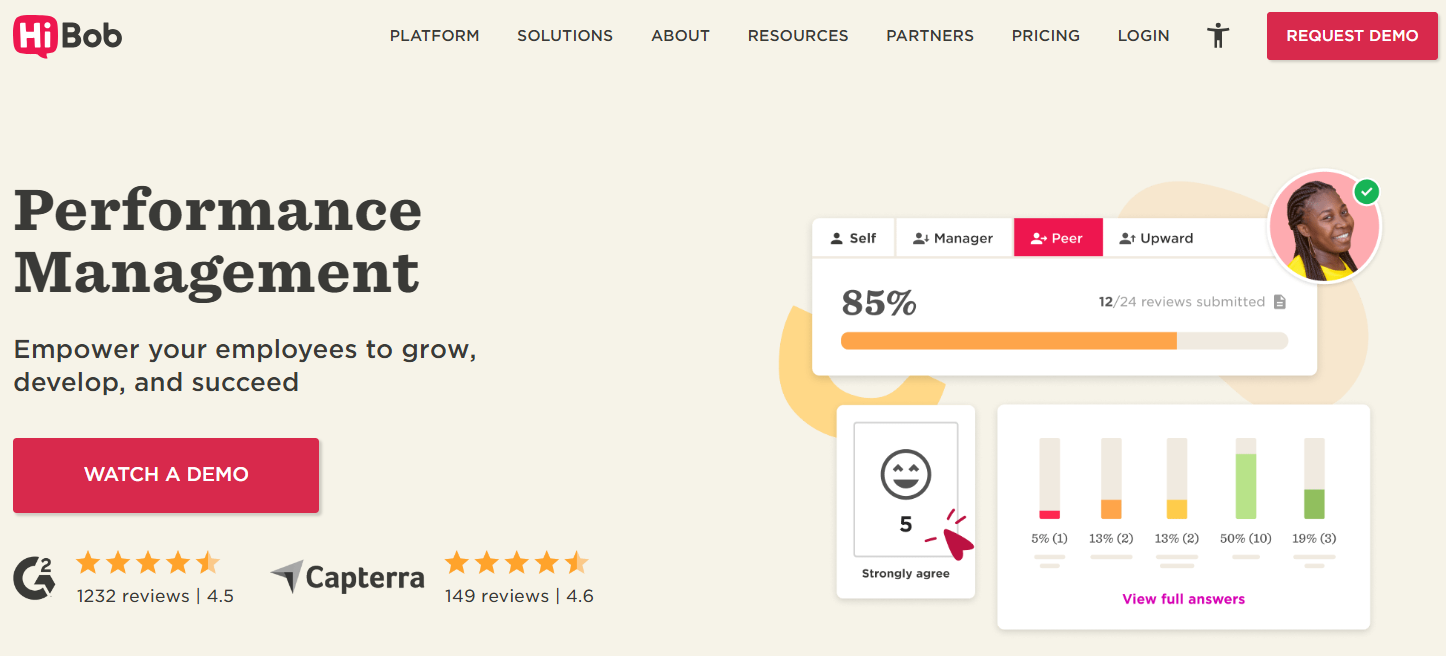Image resolution: width=1446 pixels, height=656 pixels.
Task: Click the green checkmark on the profile photo
Action: tap(1368, 191)
